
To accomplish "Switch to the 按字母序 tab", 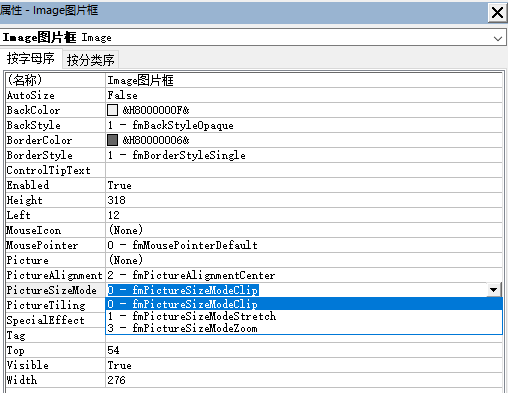I will [x=31, y=59].
